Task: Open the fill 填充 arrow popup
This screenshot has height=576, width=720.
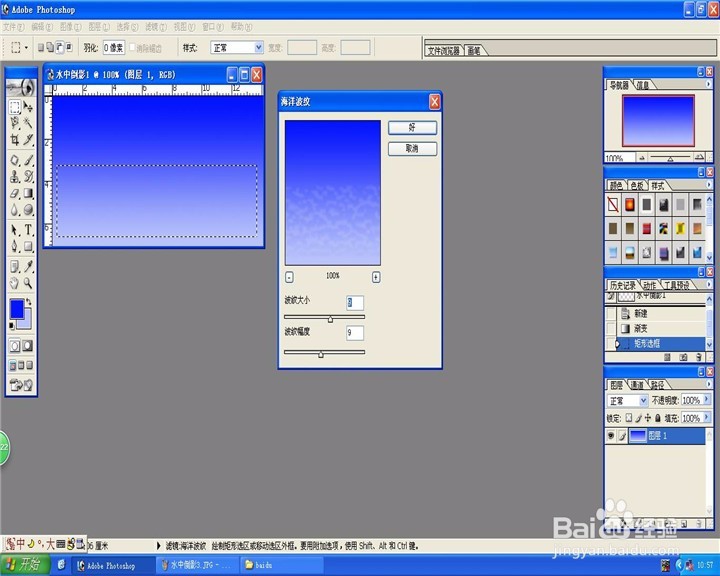Action: click(707, 418)
